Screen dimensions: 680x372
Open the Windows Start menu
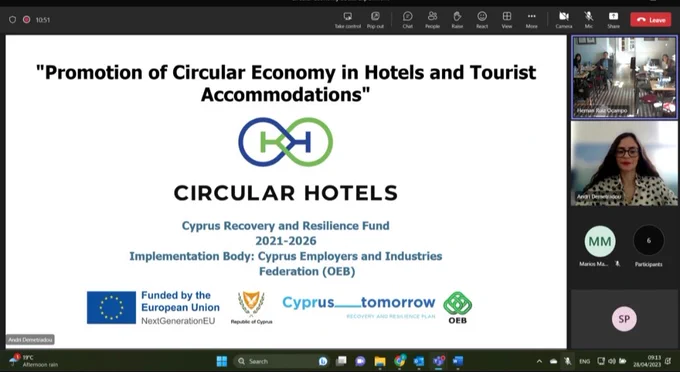pos(222,361)
